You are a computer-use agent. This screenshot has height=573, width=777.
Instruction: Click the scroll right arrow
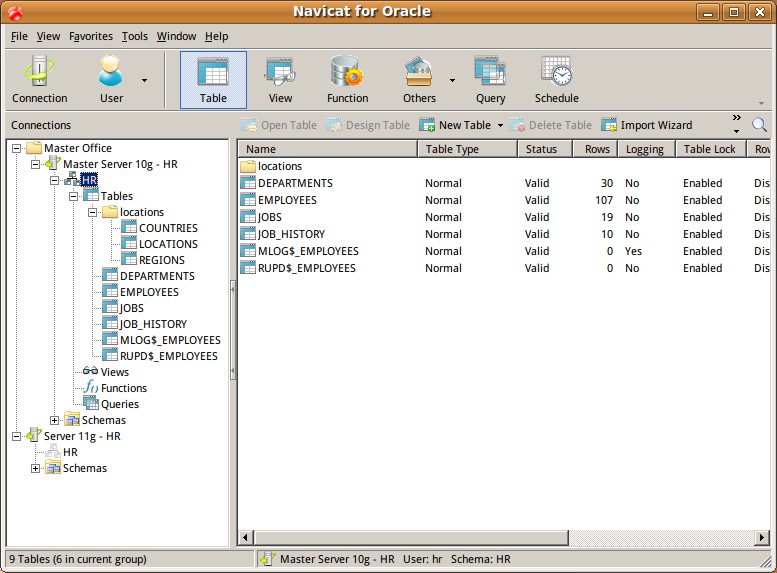coord(762,537)
